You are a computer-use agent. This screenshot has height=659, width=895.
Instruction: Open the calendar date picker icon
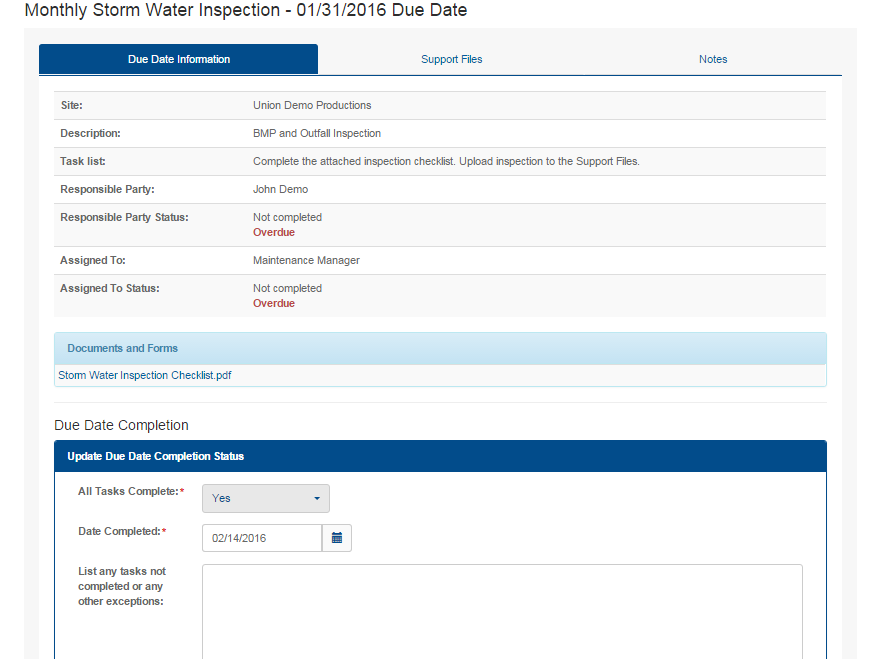337,538
